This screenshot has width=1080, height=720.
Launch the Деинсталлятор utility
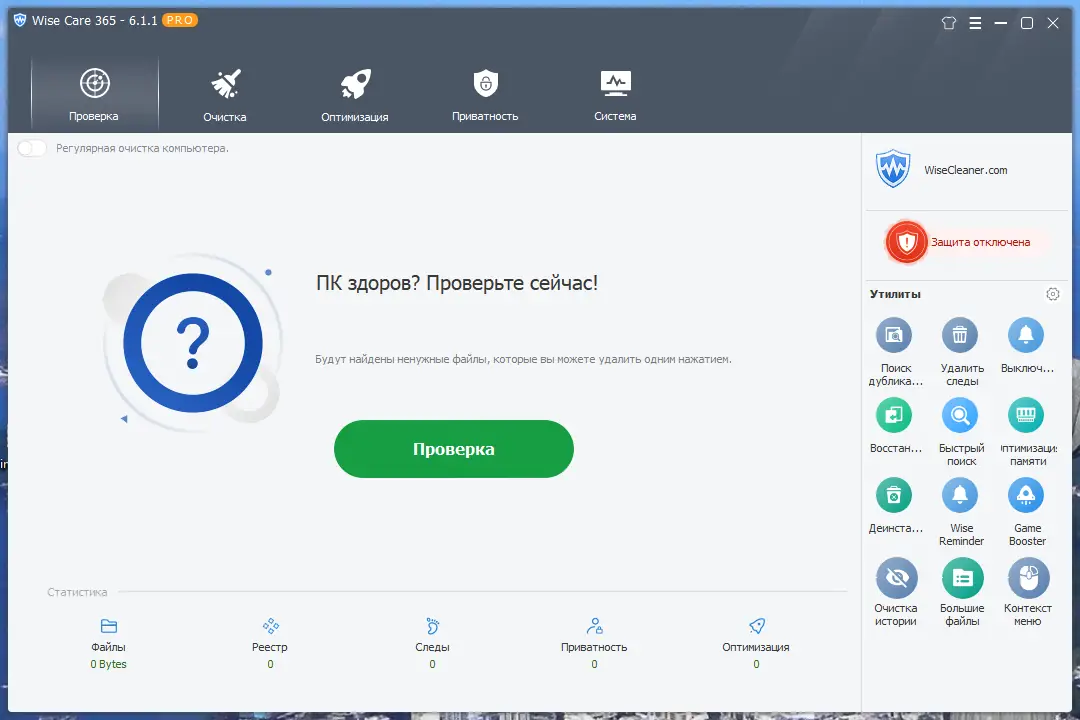[x=894, y=495]
